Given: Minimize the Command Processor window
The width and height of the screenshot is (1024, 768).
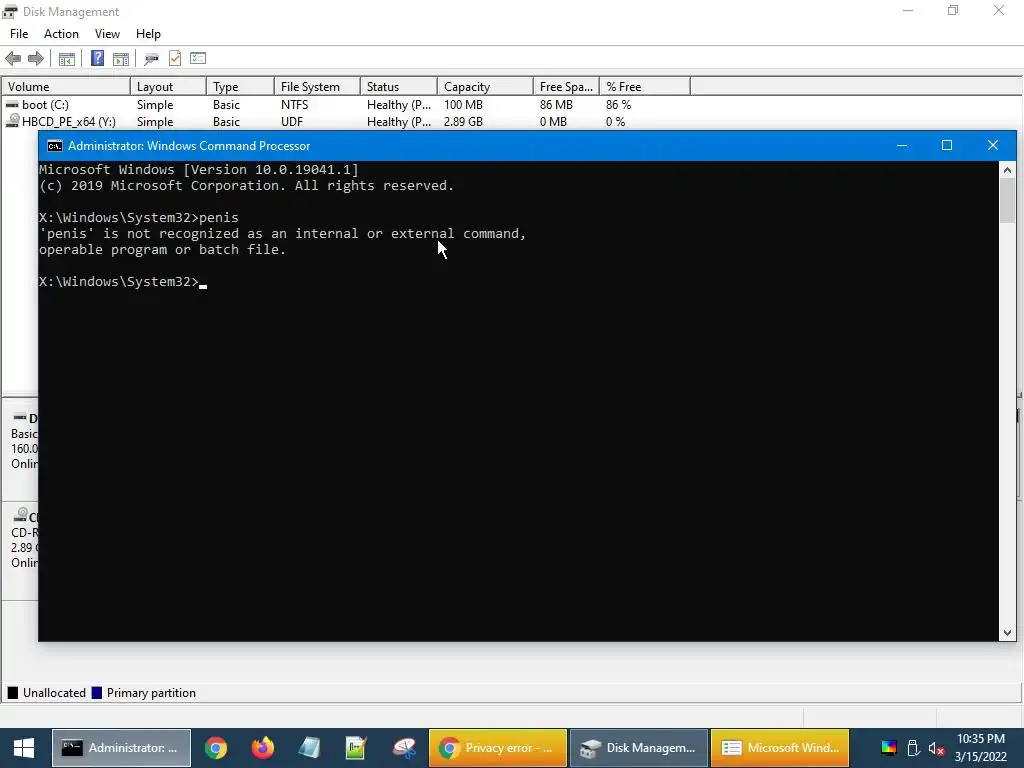Looking at the screenshot, I should [x=902, y=145].
